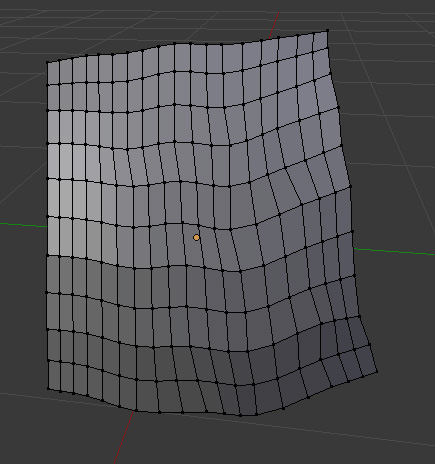Click the orange object origin dot
The height and width of the screenshot is (464, 435).
[196, 238]
